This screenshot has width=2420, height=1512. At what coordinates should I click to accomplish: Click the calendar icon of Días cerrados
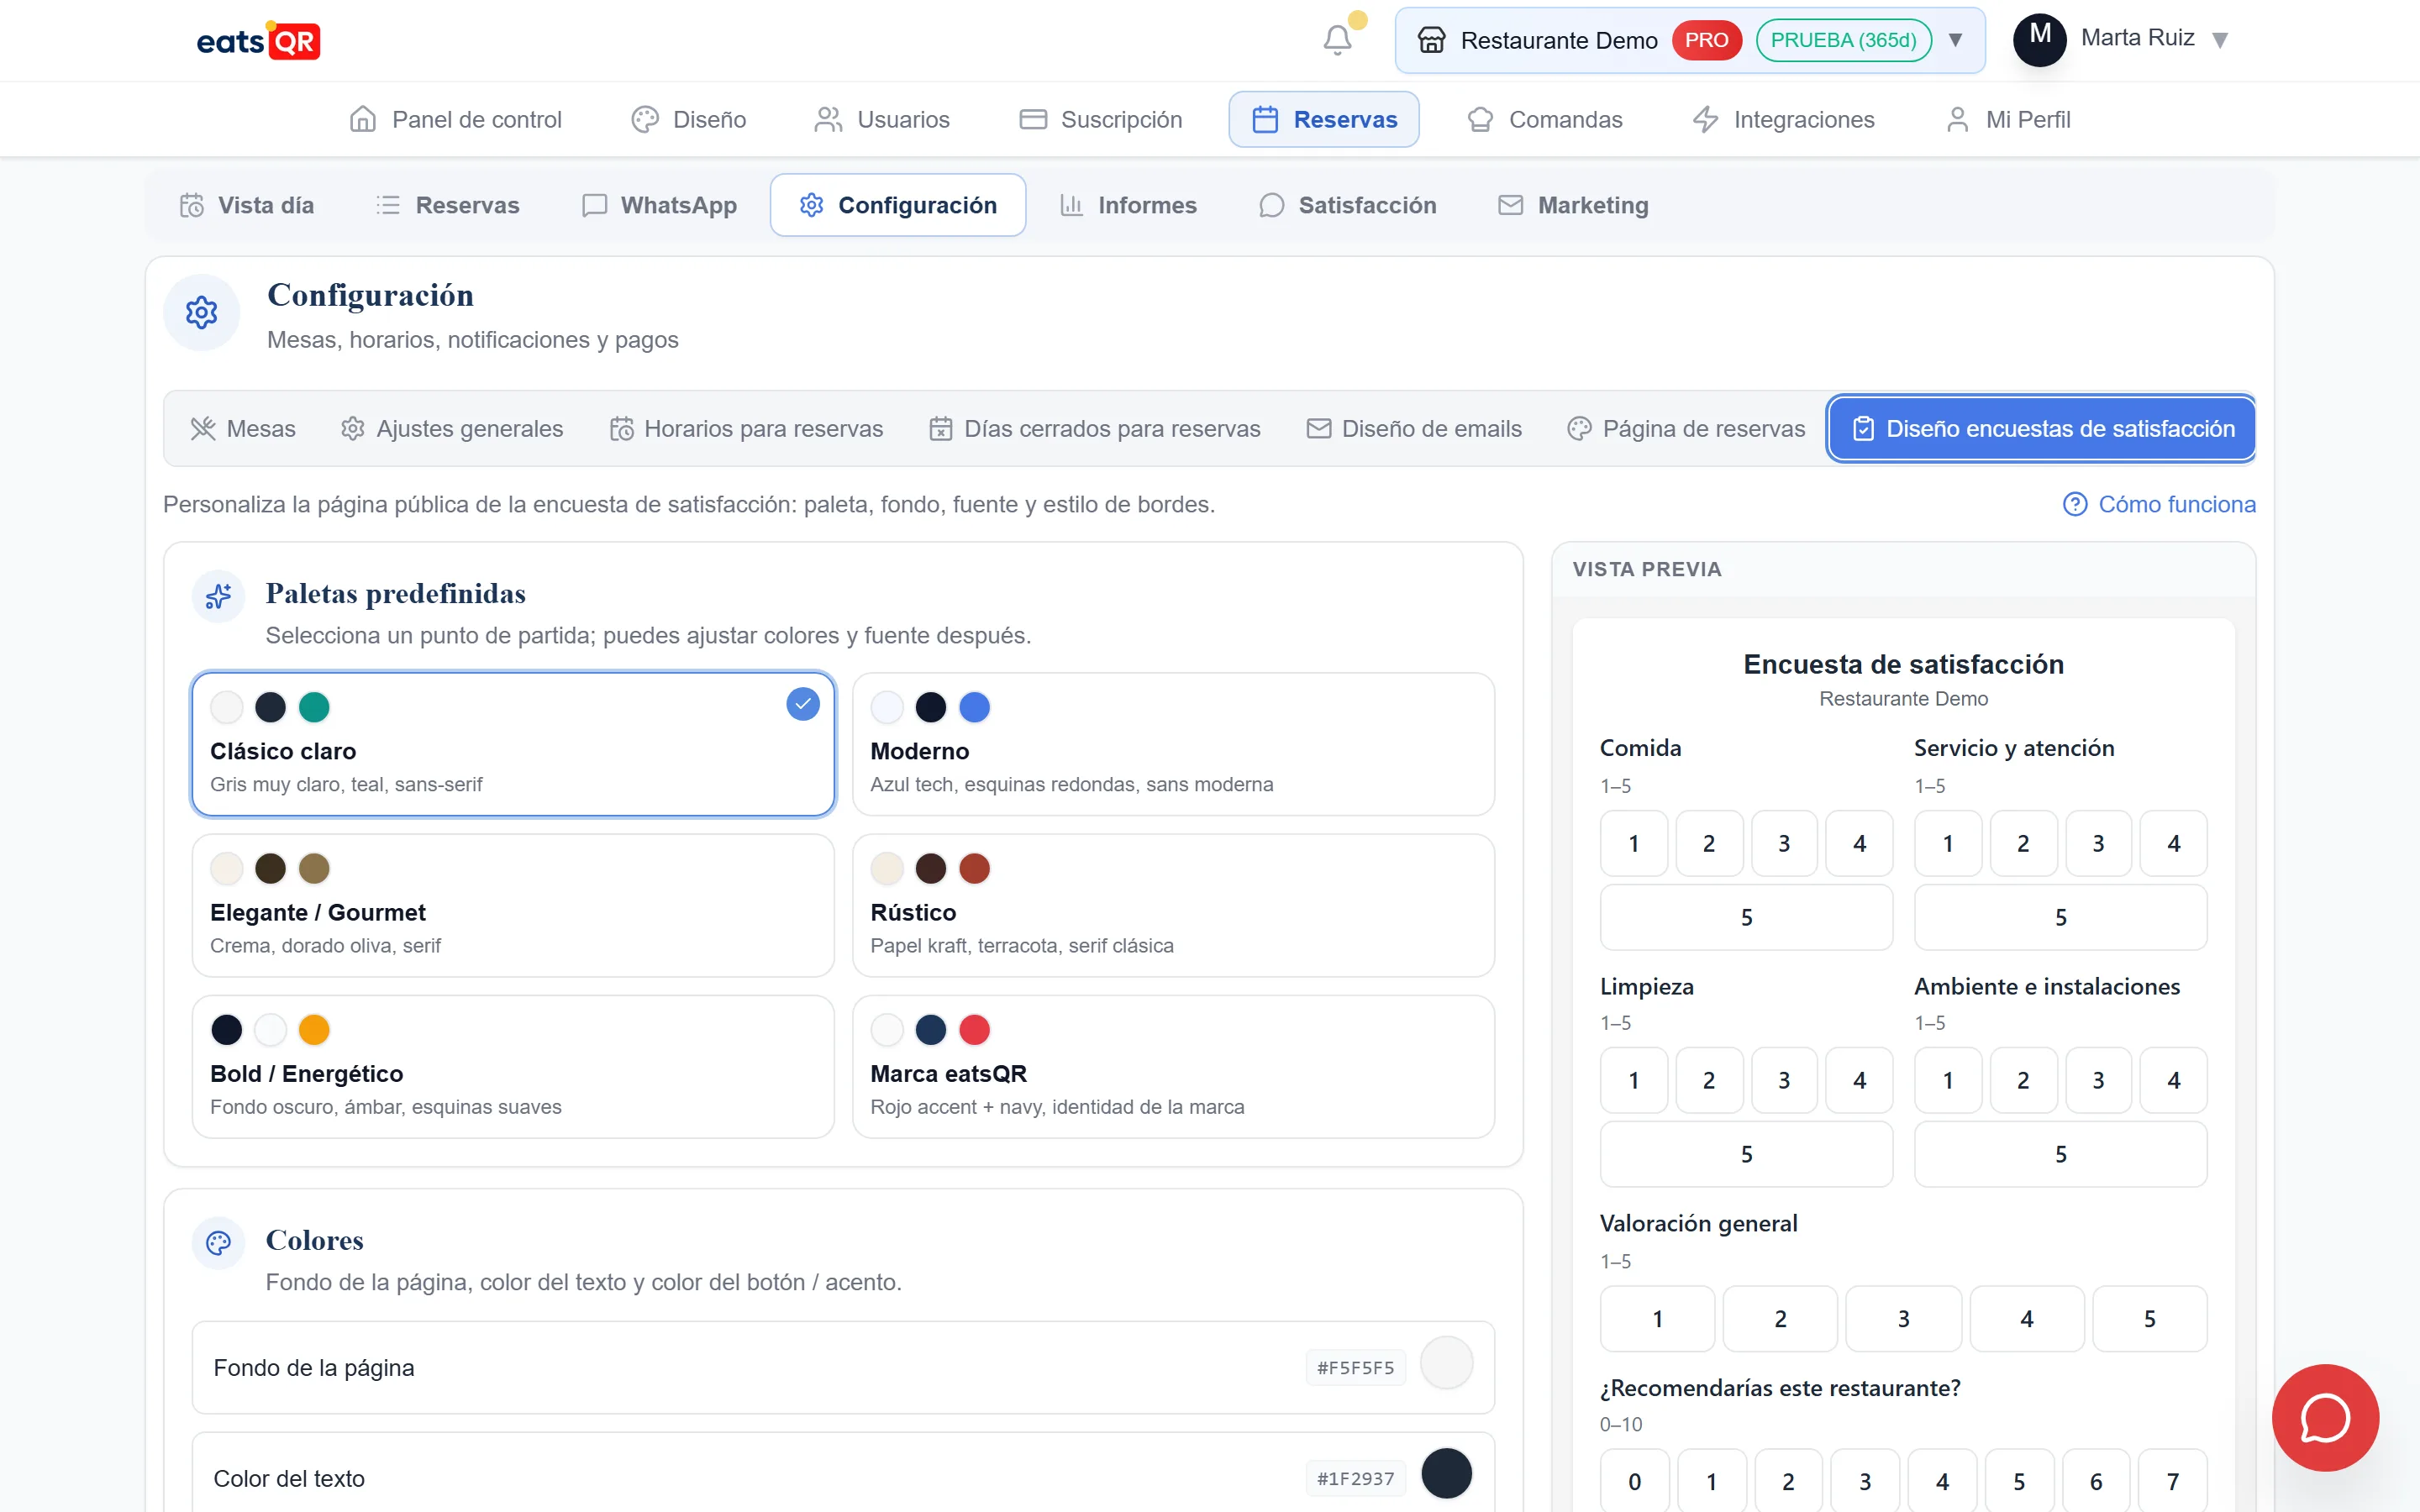[940, 429]
